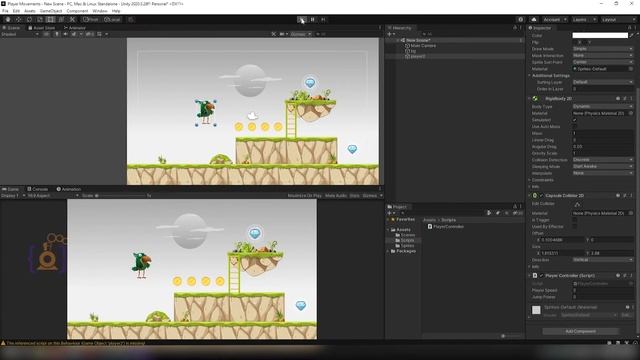Screen dimensions: 640x360
Task: Open Collab services cloud icon
Action: [x=533, y=20]
